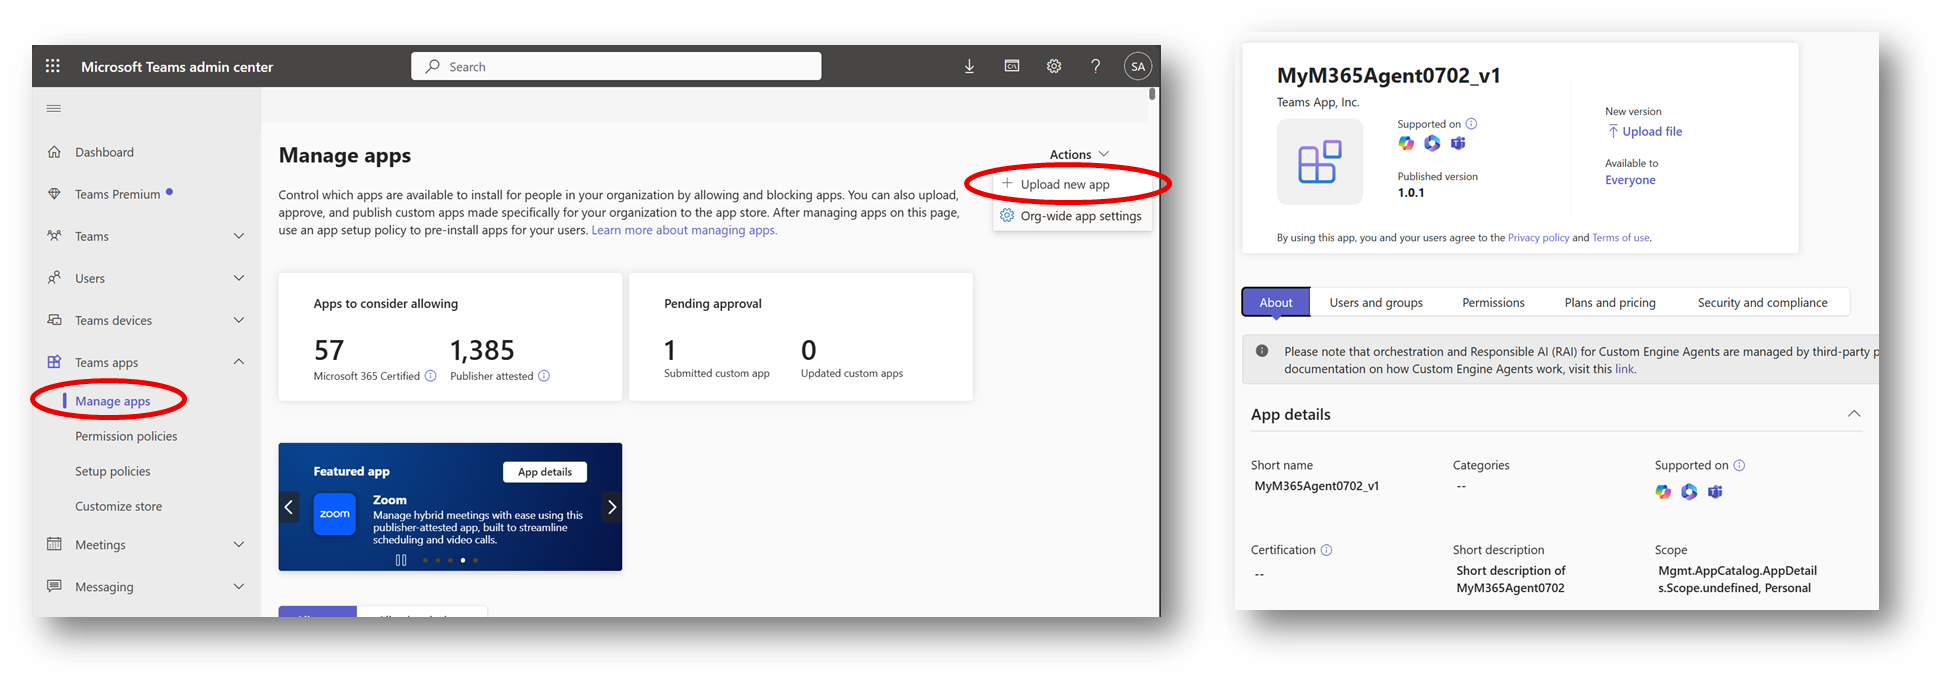
Task: Click the info icon beside Microsoft 365 Certified
Action: pos(431,376)
